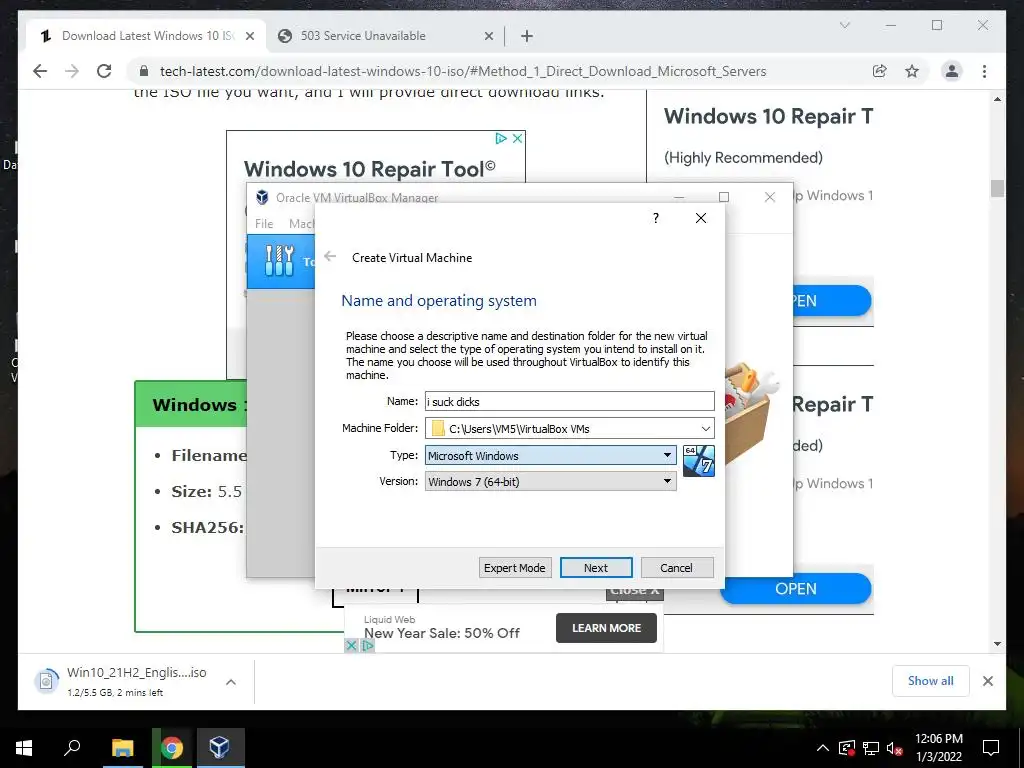This screenshot has height=768, width=1024.
Task: Expand the Machine Folder combo box
Action: pyautogui.click(x=705, y=428)
